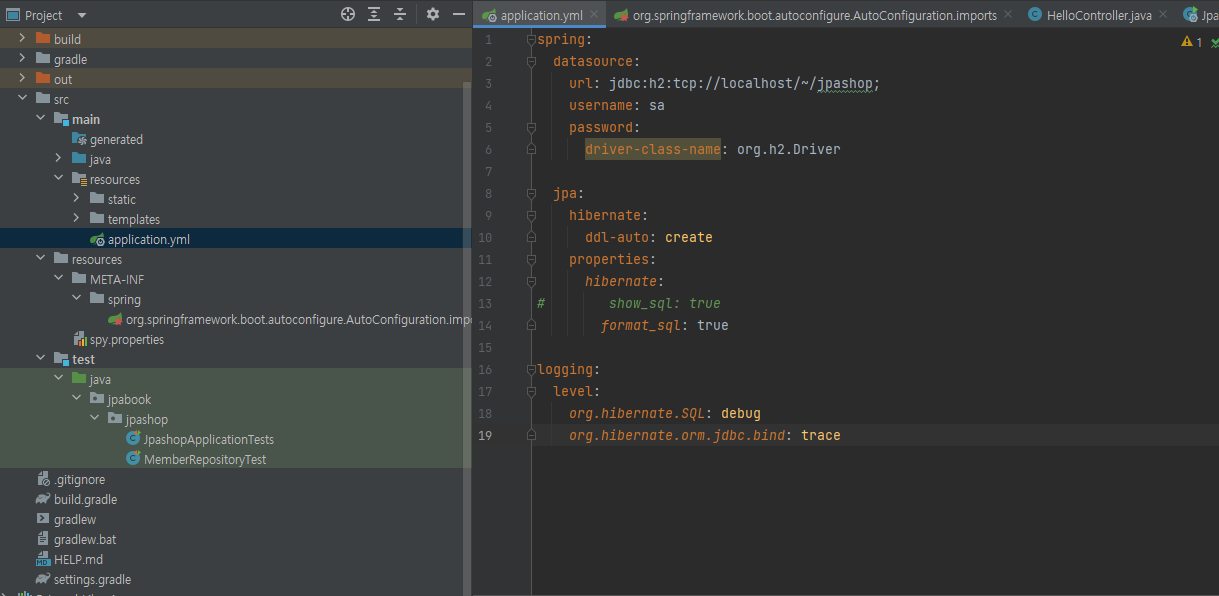Open the Project view dropdown
Image resolution: width=1219 pixels, height=596 pixels.
point(81,15)
